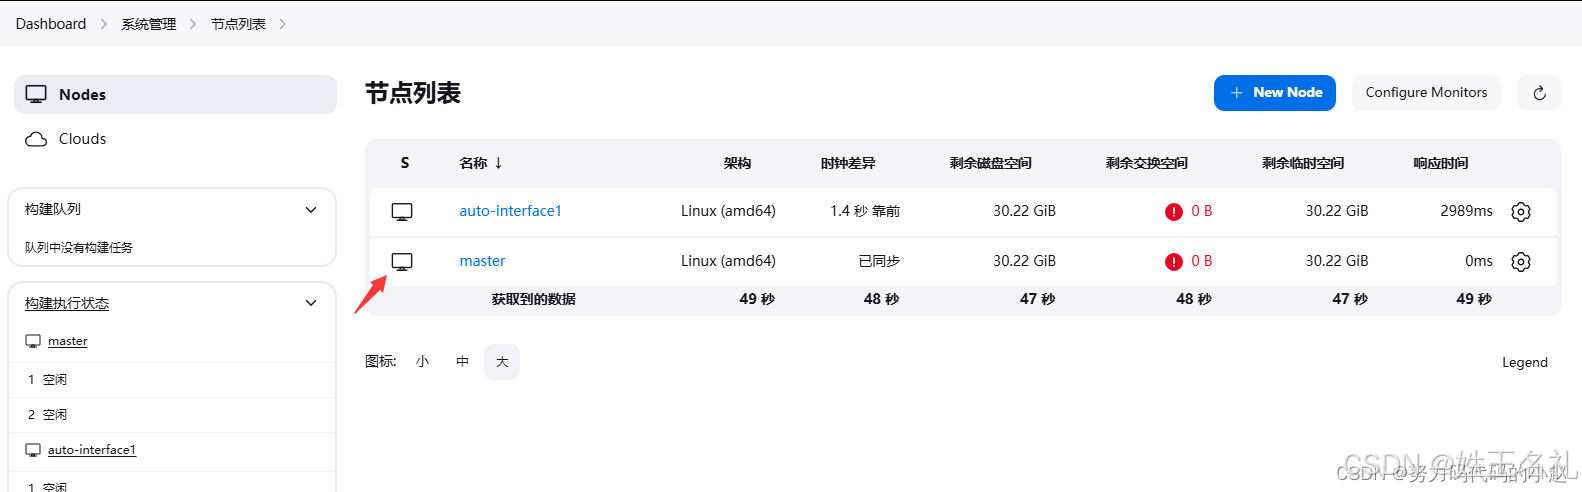Sort table by S status column
Viewport: 1582px width, 492px height.
click(x=404, y=163)
